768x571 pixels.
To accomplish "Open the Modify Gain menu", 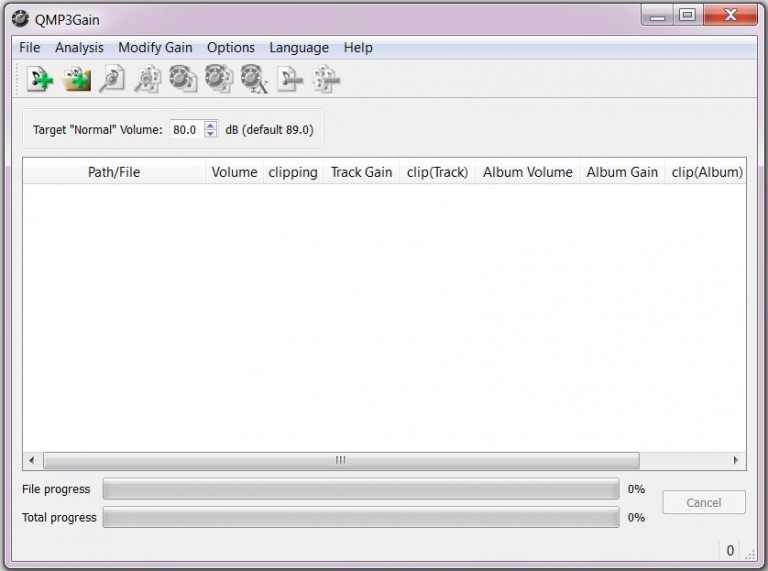I will (155, 48).
